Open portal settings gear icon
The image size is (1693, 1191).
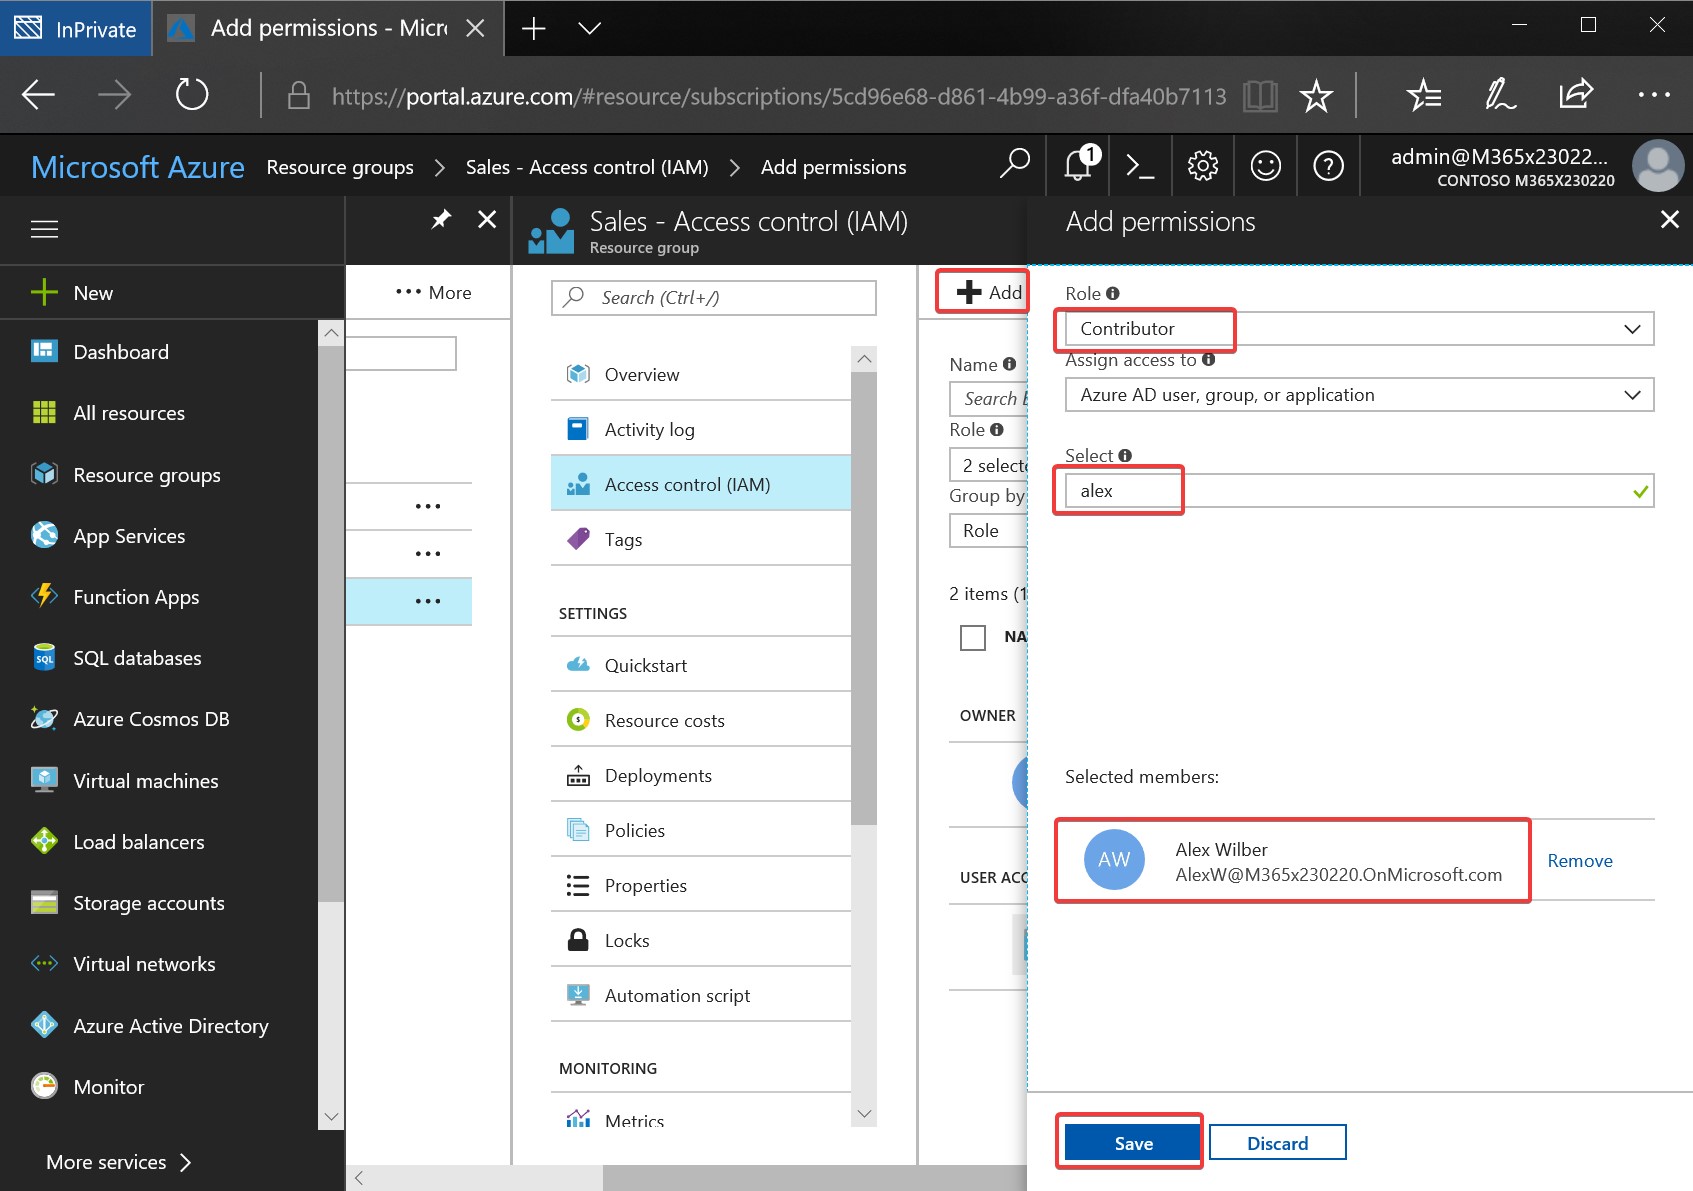pyautogui.click(x=1202, y=166)
